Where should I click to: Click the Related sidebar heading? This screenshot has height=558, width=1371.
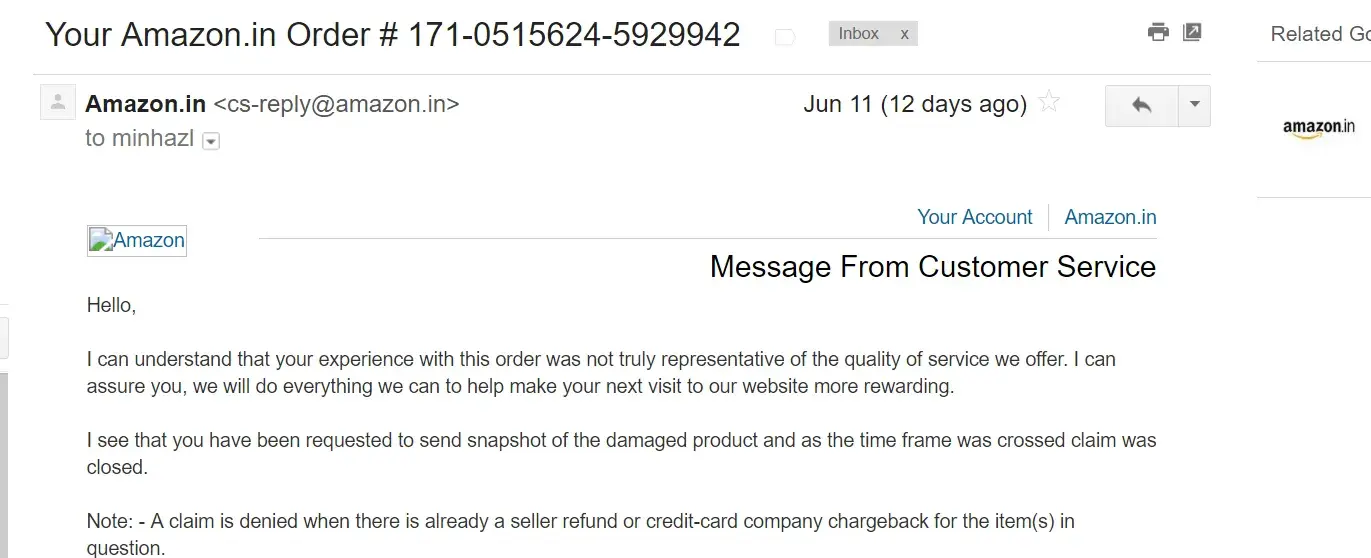coord(1319,34)
